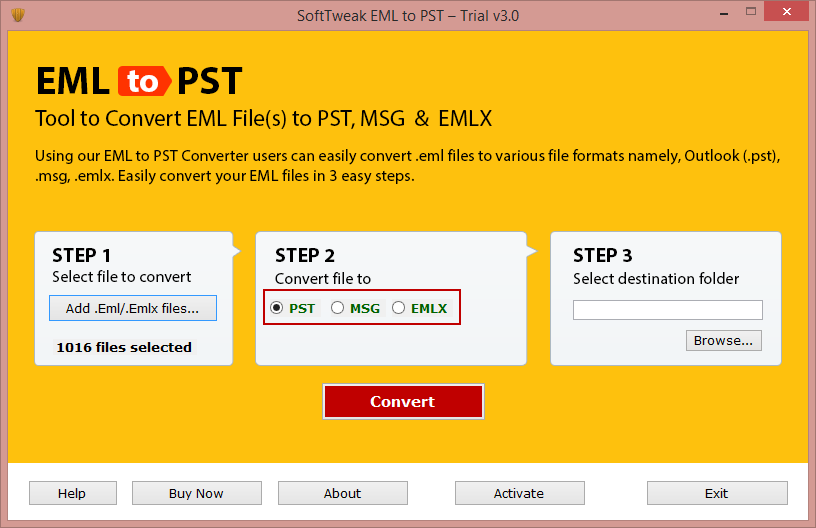
Task: Click 'Select destination folder' label
Action: 656,279
